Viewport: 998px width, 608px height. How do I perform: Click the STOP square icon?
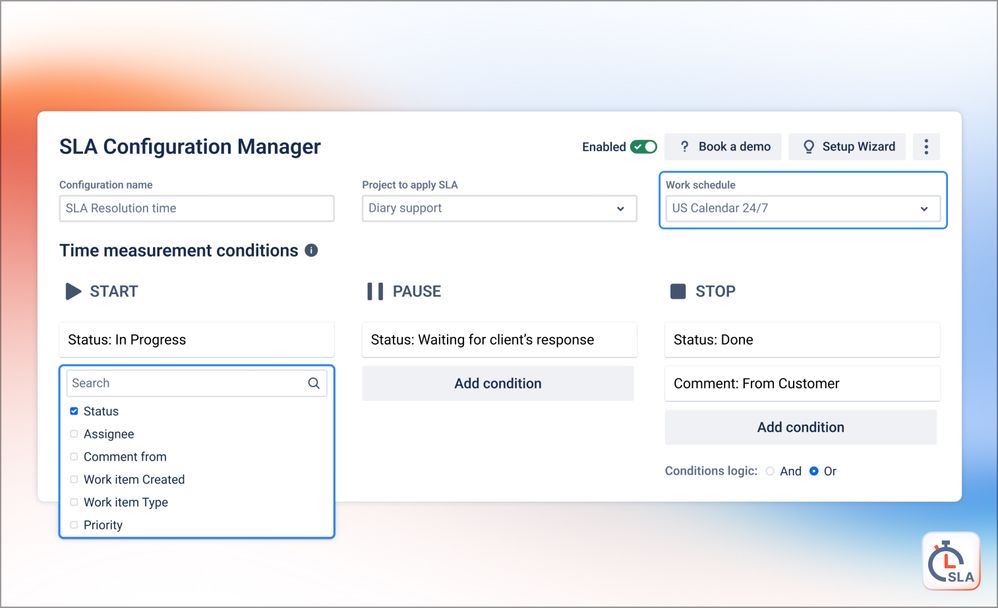678,291
